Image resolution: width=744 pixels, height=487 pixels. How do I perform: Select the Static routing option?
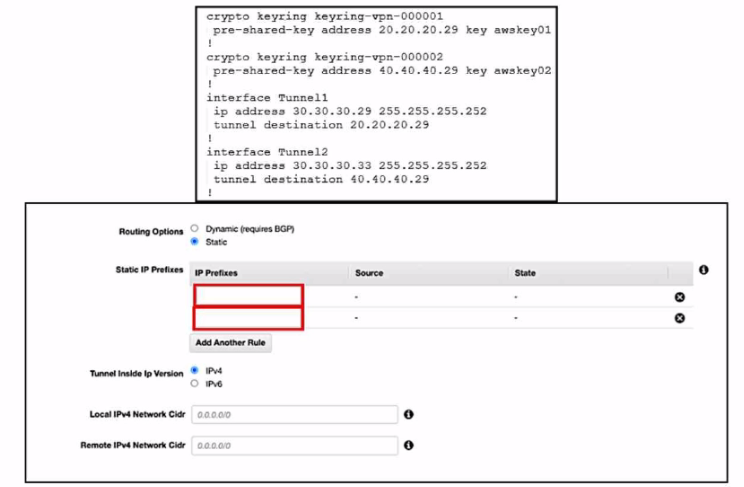tap(194, 241)
